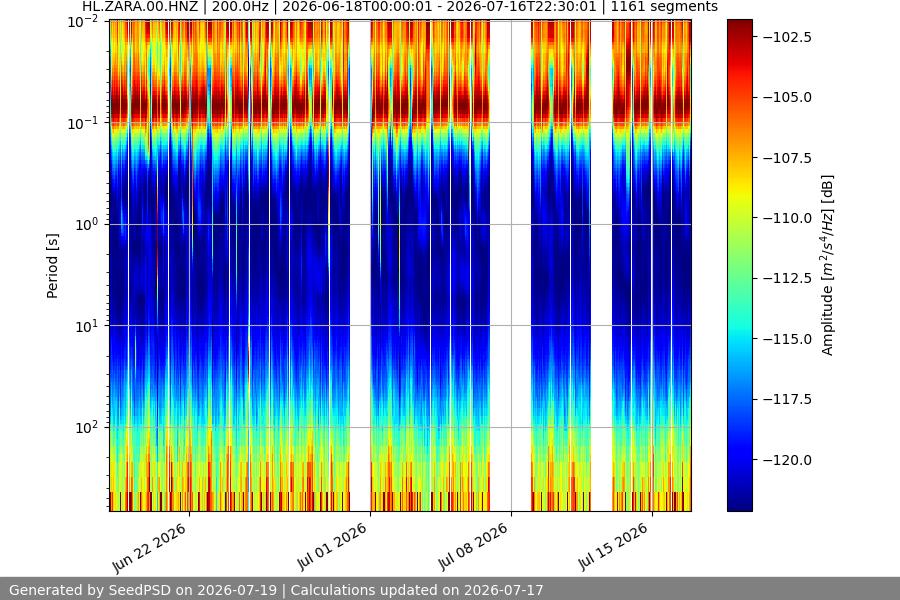Click the 'Jul 15 2026' x-axis label
Image resolution: width=900 pixels, height=600 pixels.
(x=614, y=547)
